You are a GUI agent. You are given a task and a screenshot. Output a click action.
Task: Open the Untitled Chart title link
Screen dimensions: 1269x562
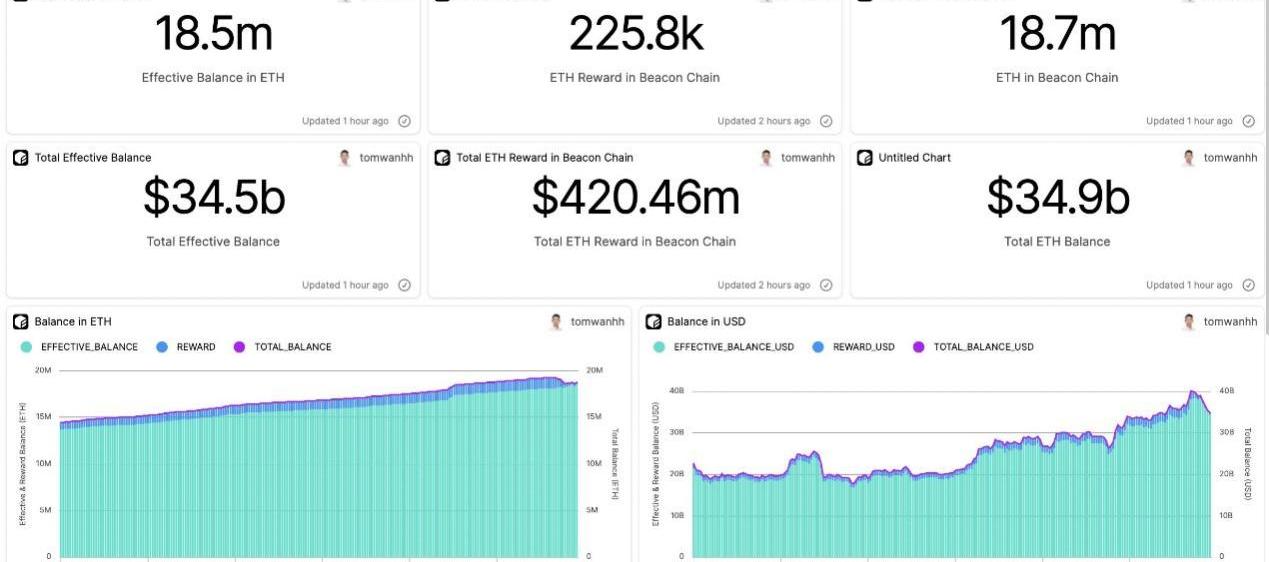click(914, 158)
